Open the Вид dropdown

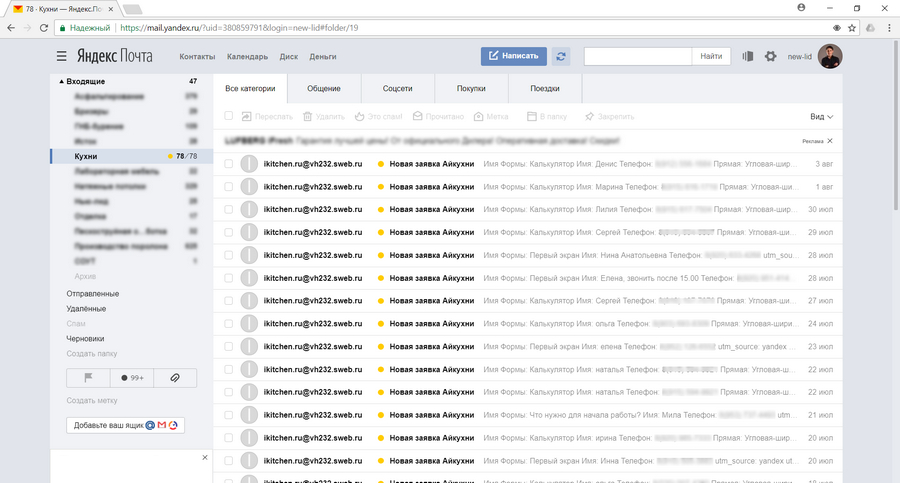point(821,117)
